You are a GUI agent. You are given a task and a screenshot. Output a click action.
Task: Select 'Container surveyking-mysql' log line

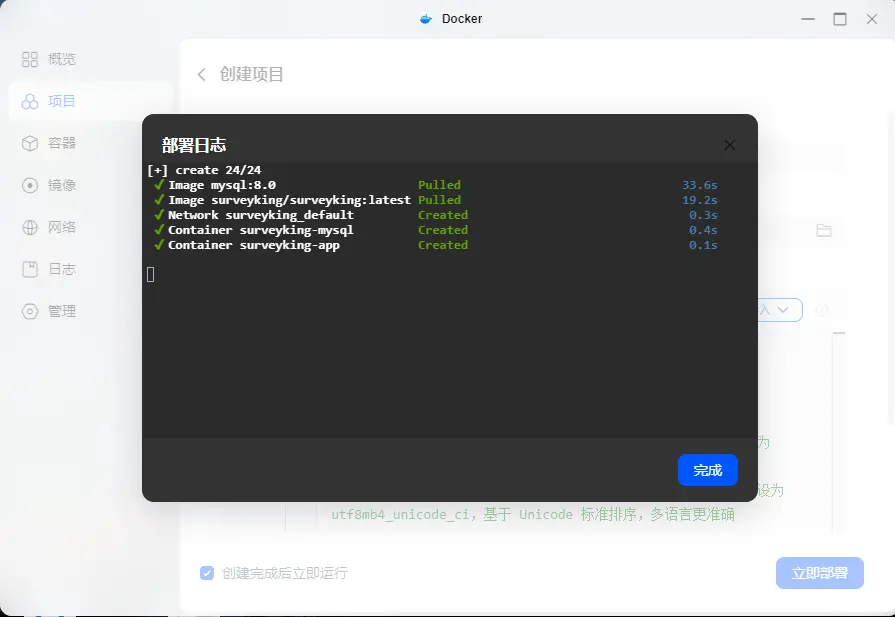(x=260, y=229)
